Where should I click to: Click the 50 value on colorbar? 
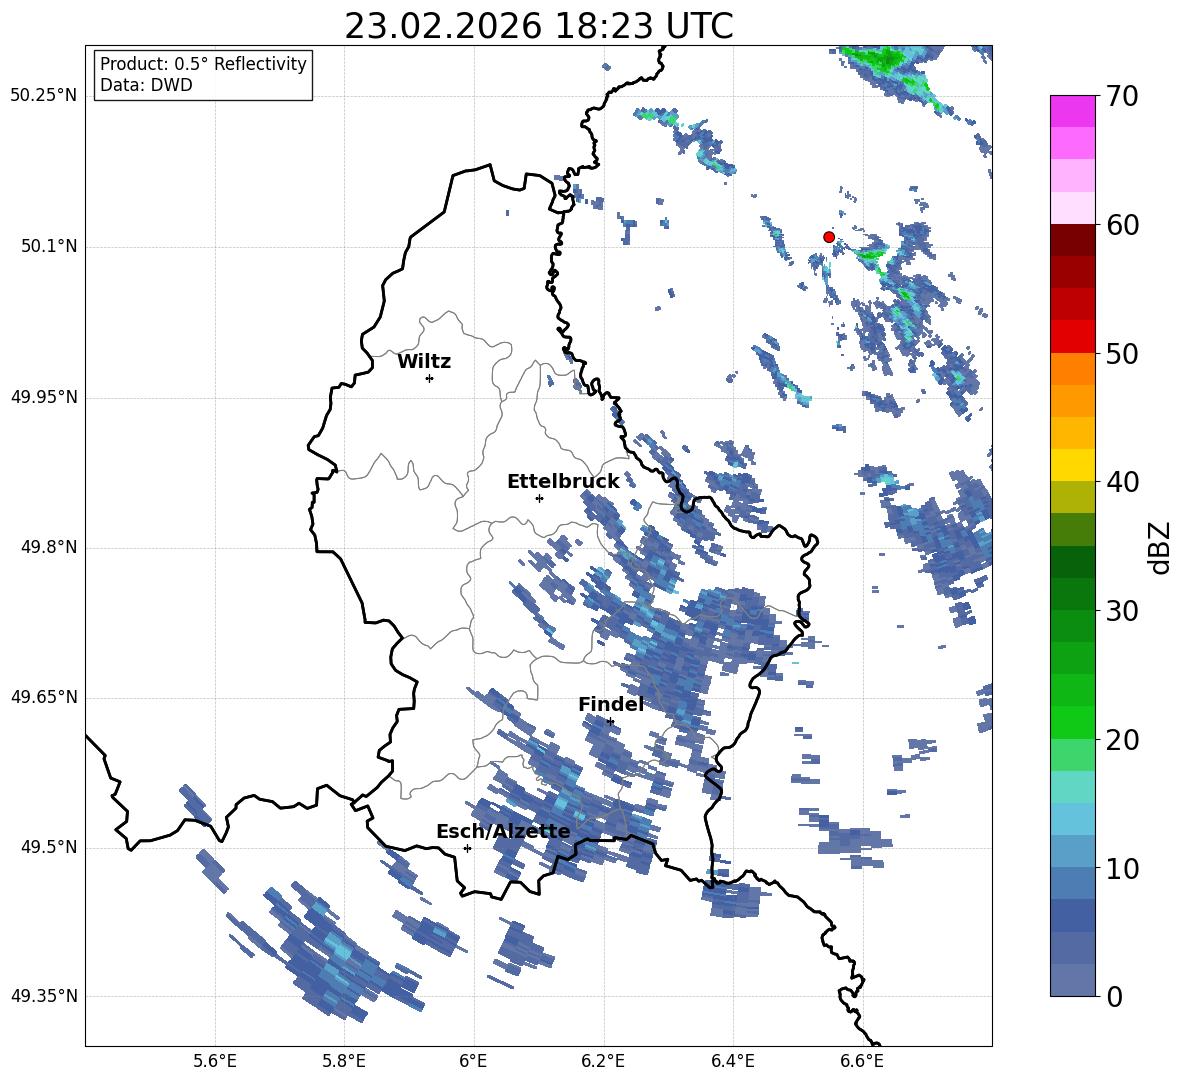1122,353
